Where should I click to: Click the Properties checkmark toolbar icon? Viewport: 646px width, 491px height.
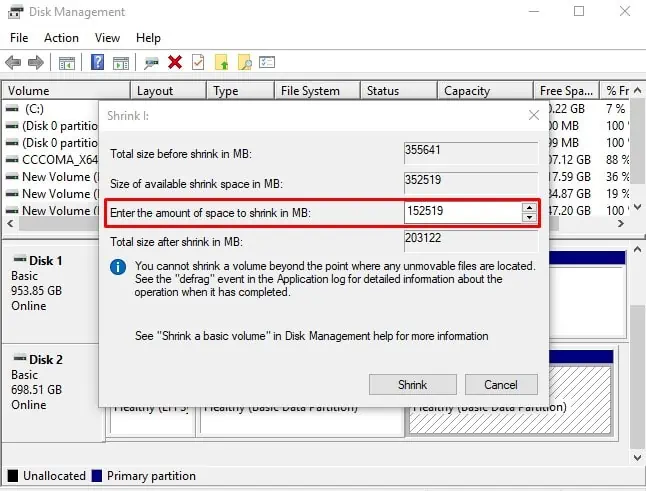click(198, 62)
